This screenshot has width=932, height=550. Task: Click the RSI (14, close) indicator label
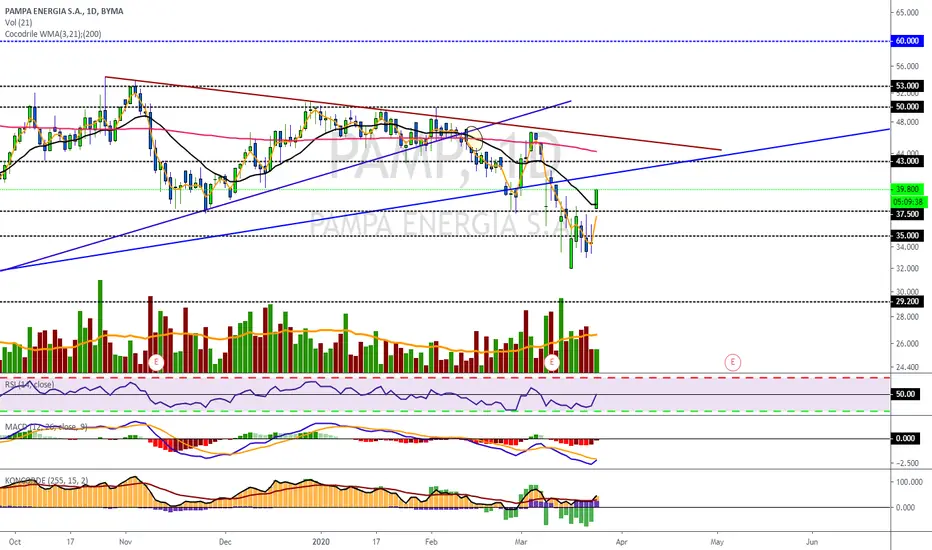(x=29, y=385)
